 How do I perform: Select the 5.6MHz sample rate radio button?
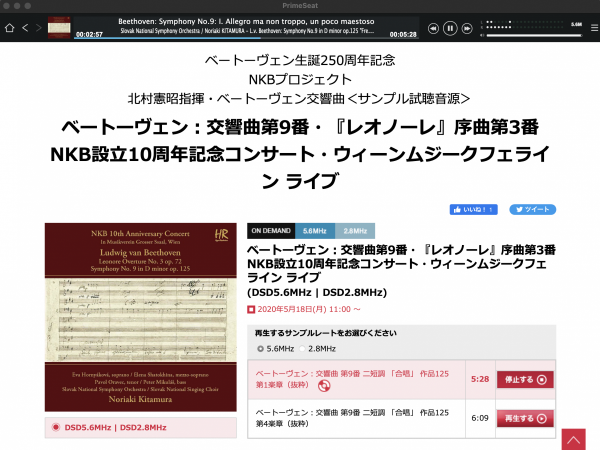point(262,348)
